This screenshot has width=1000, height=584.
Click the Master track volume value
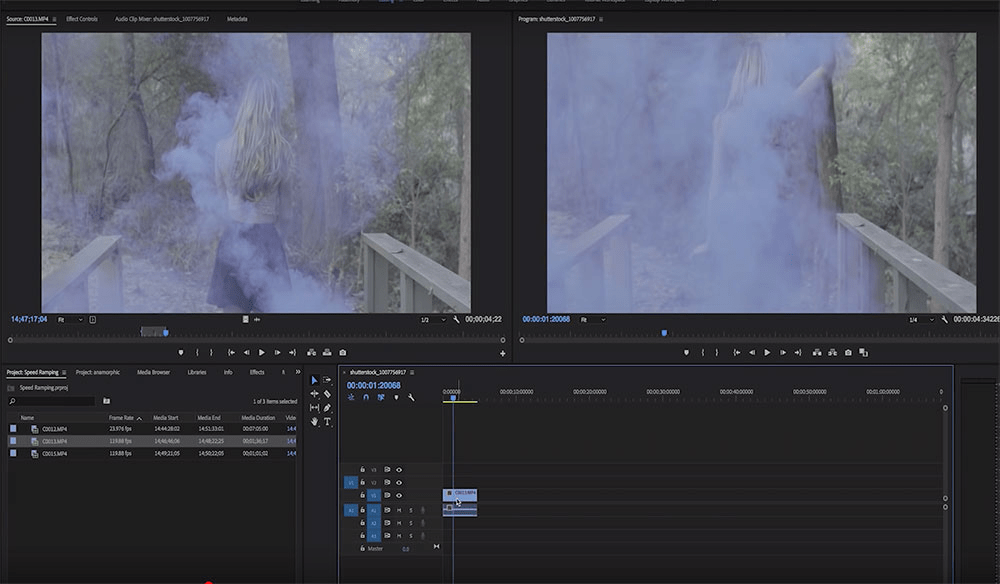(x=406, y=549)
